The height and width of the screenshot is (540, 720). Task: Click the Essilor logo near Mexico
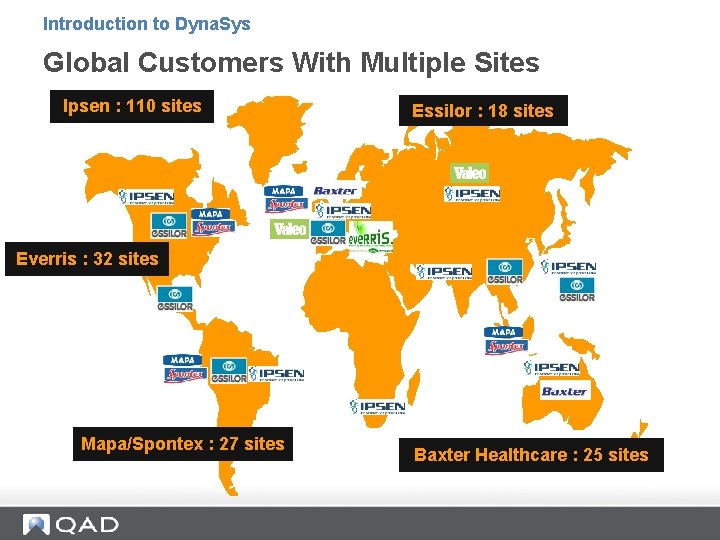(x=175, y=298)
